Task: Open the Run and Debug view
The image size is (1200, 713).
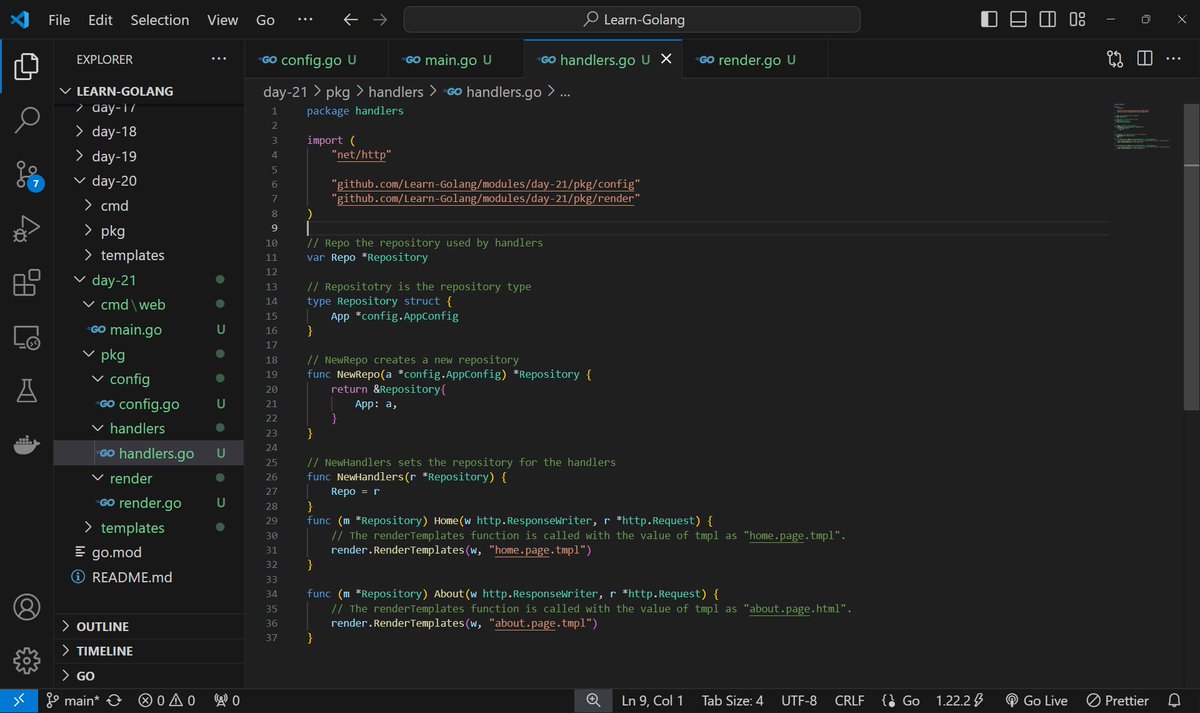Action: 27,229
